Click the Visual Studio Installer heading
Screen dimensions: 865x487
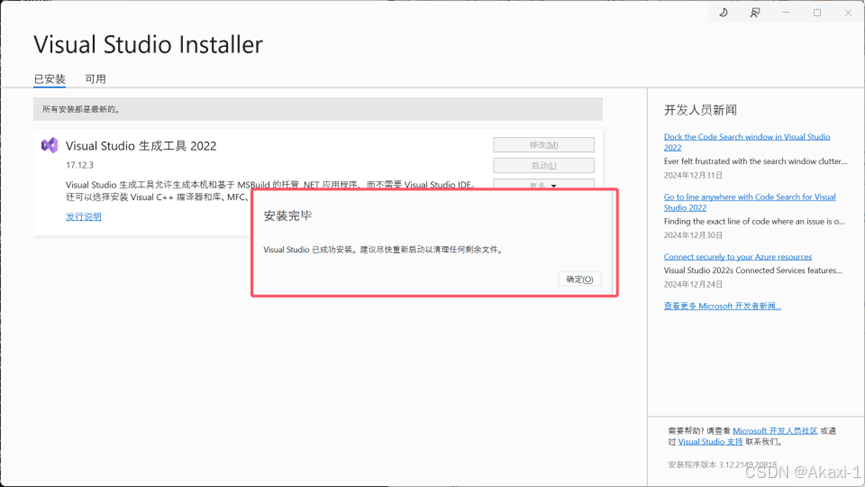[x=148, y=45]
